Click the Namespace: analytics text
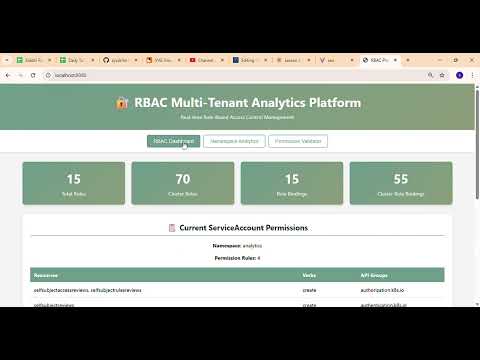The width and height of the screenshot is (480, 360). click(x=237, y=246)
